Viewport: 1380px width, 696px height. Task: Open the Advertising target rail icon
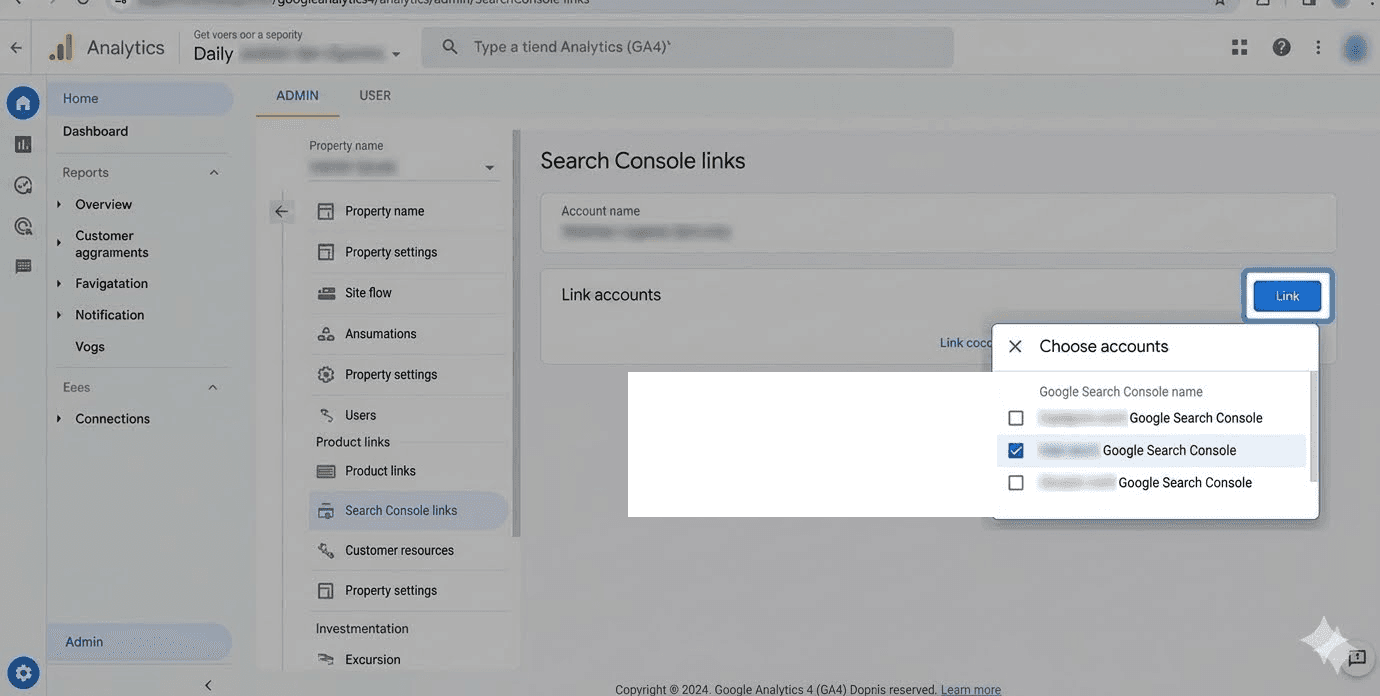23,226
